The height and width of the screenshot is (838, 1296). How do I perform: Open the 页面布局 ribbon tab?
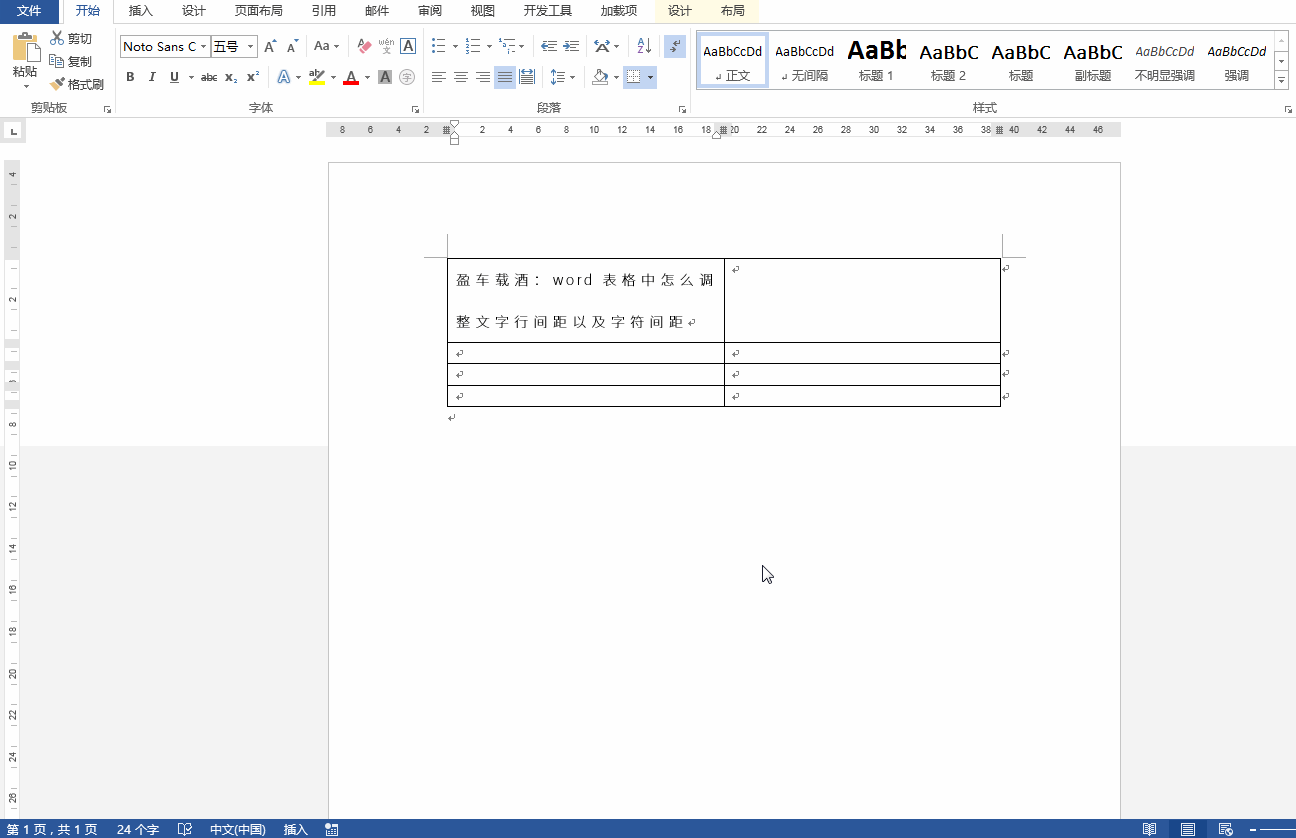coord(258,11)
